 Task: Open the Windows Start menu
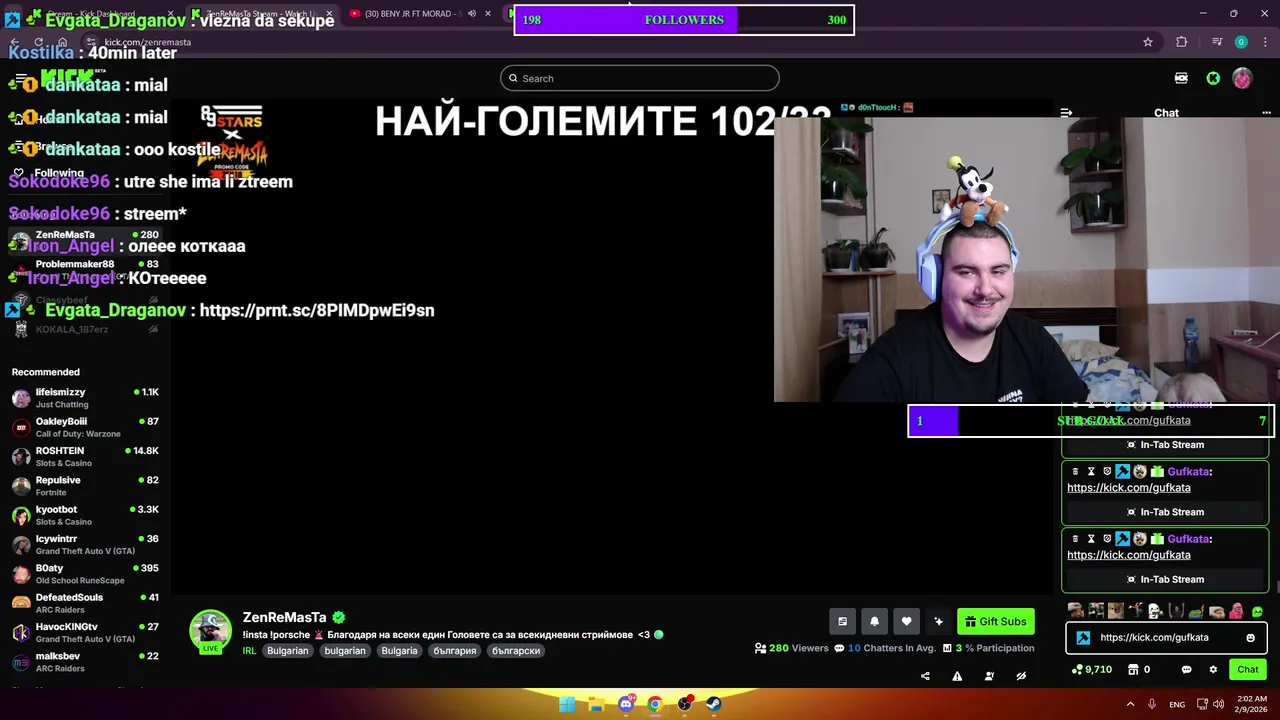tap(567, 704)
